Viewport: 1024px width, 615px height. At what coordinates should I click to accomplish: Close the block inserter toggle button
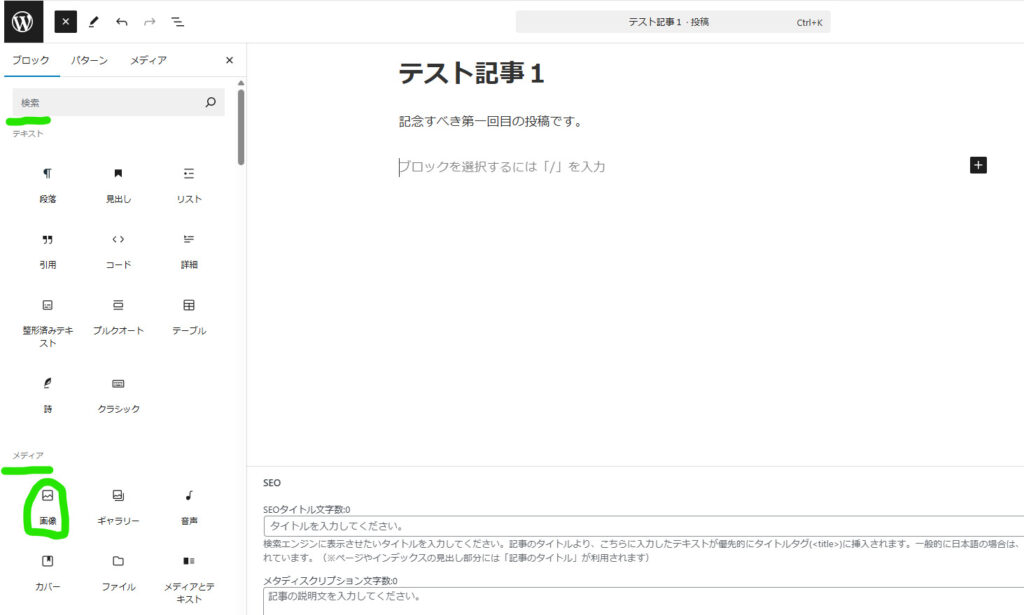pyautogui.click(x=65, y=21)
